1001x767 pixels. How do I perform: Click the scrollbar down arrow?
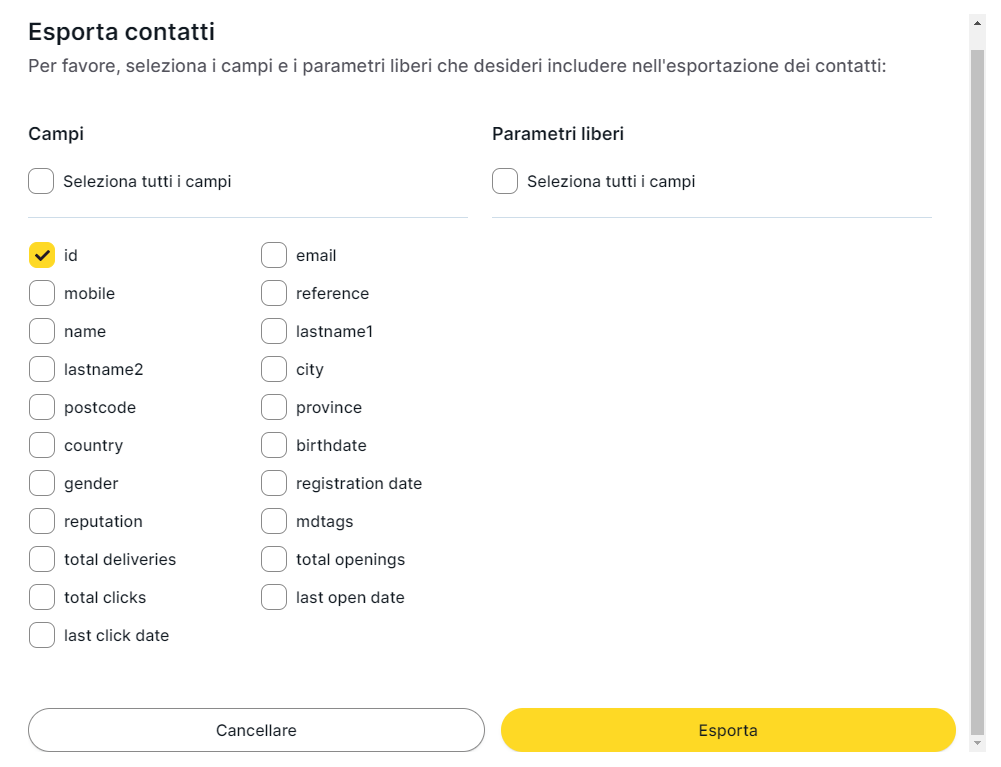point(978,744)
